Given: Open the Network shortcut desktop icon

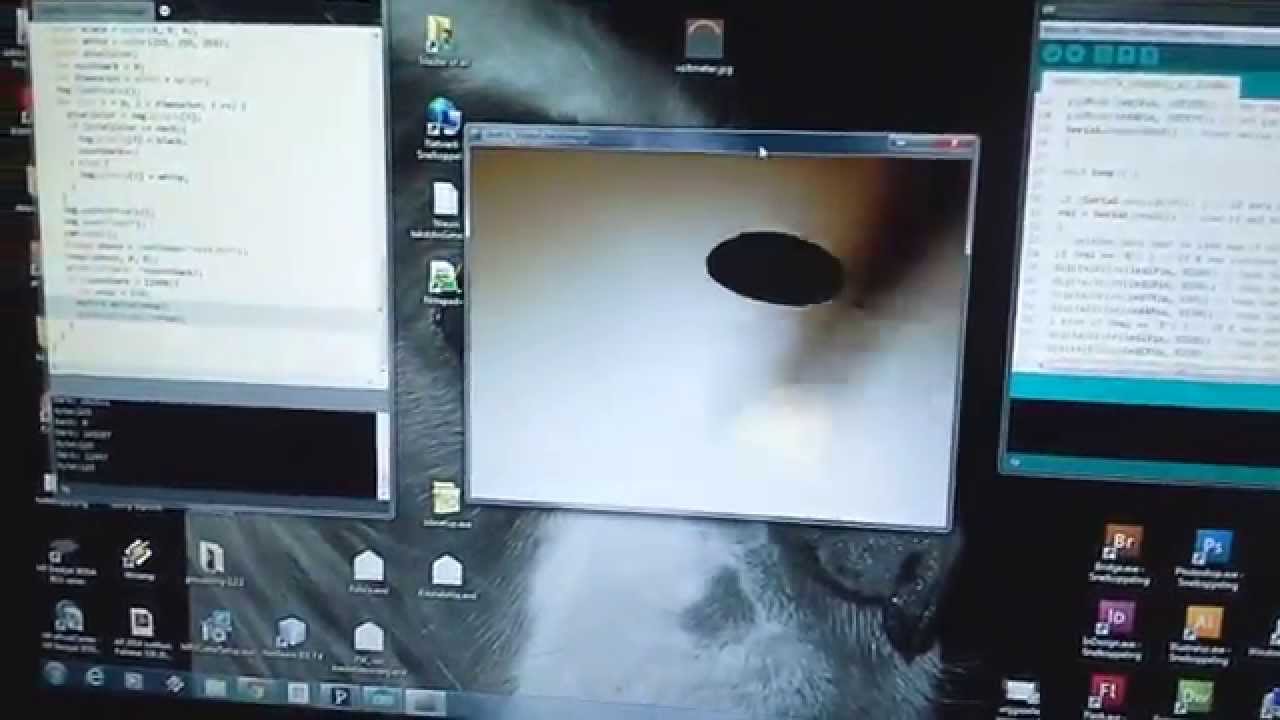Looking at the screenshot, I should pos(443,130).
